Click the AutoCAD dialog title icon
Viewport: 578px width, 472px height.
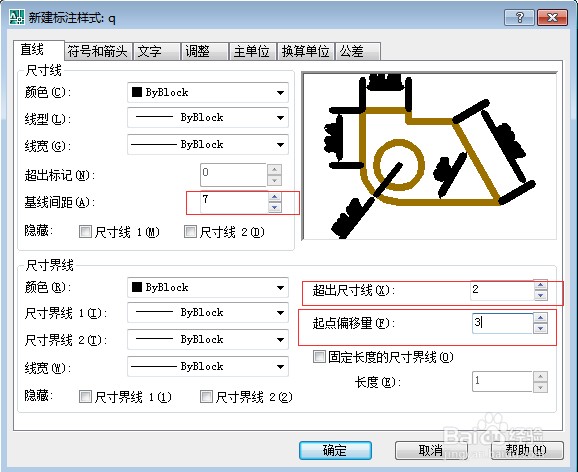(x=17, y=17)
